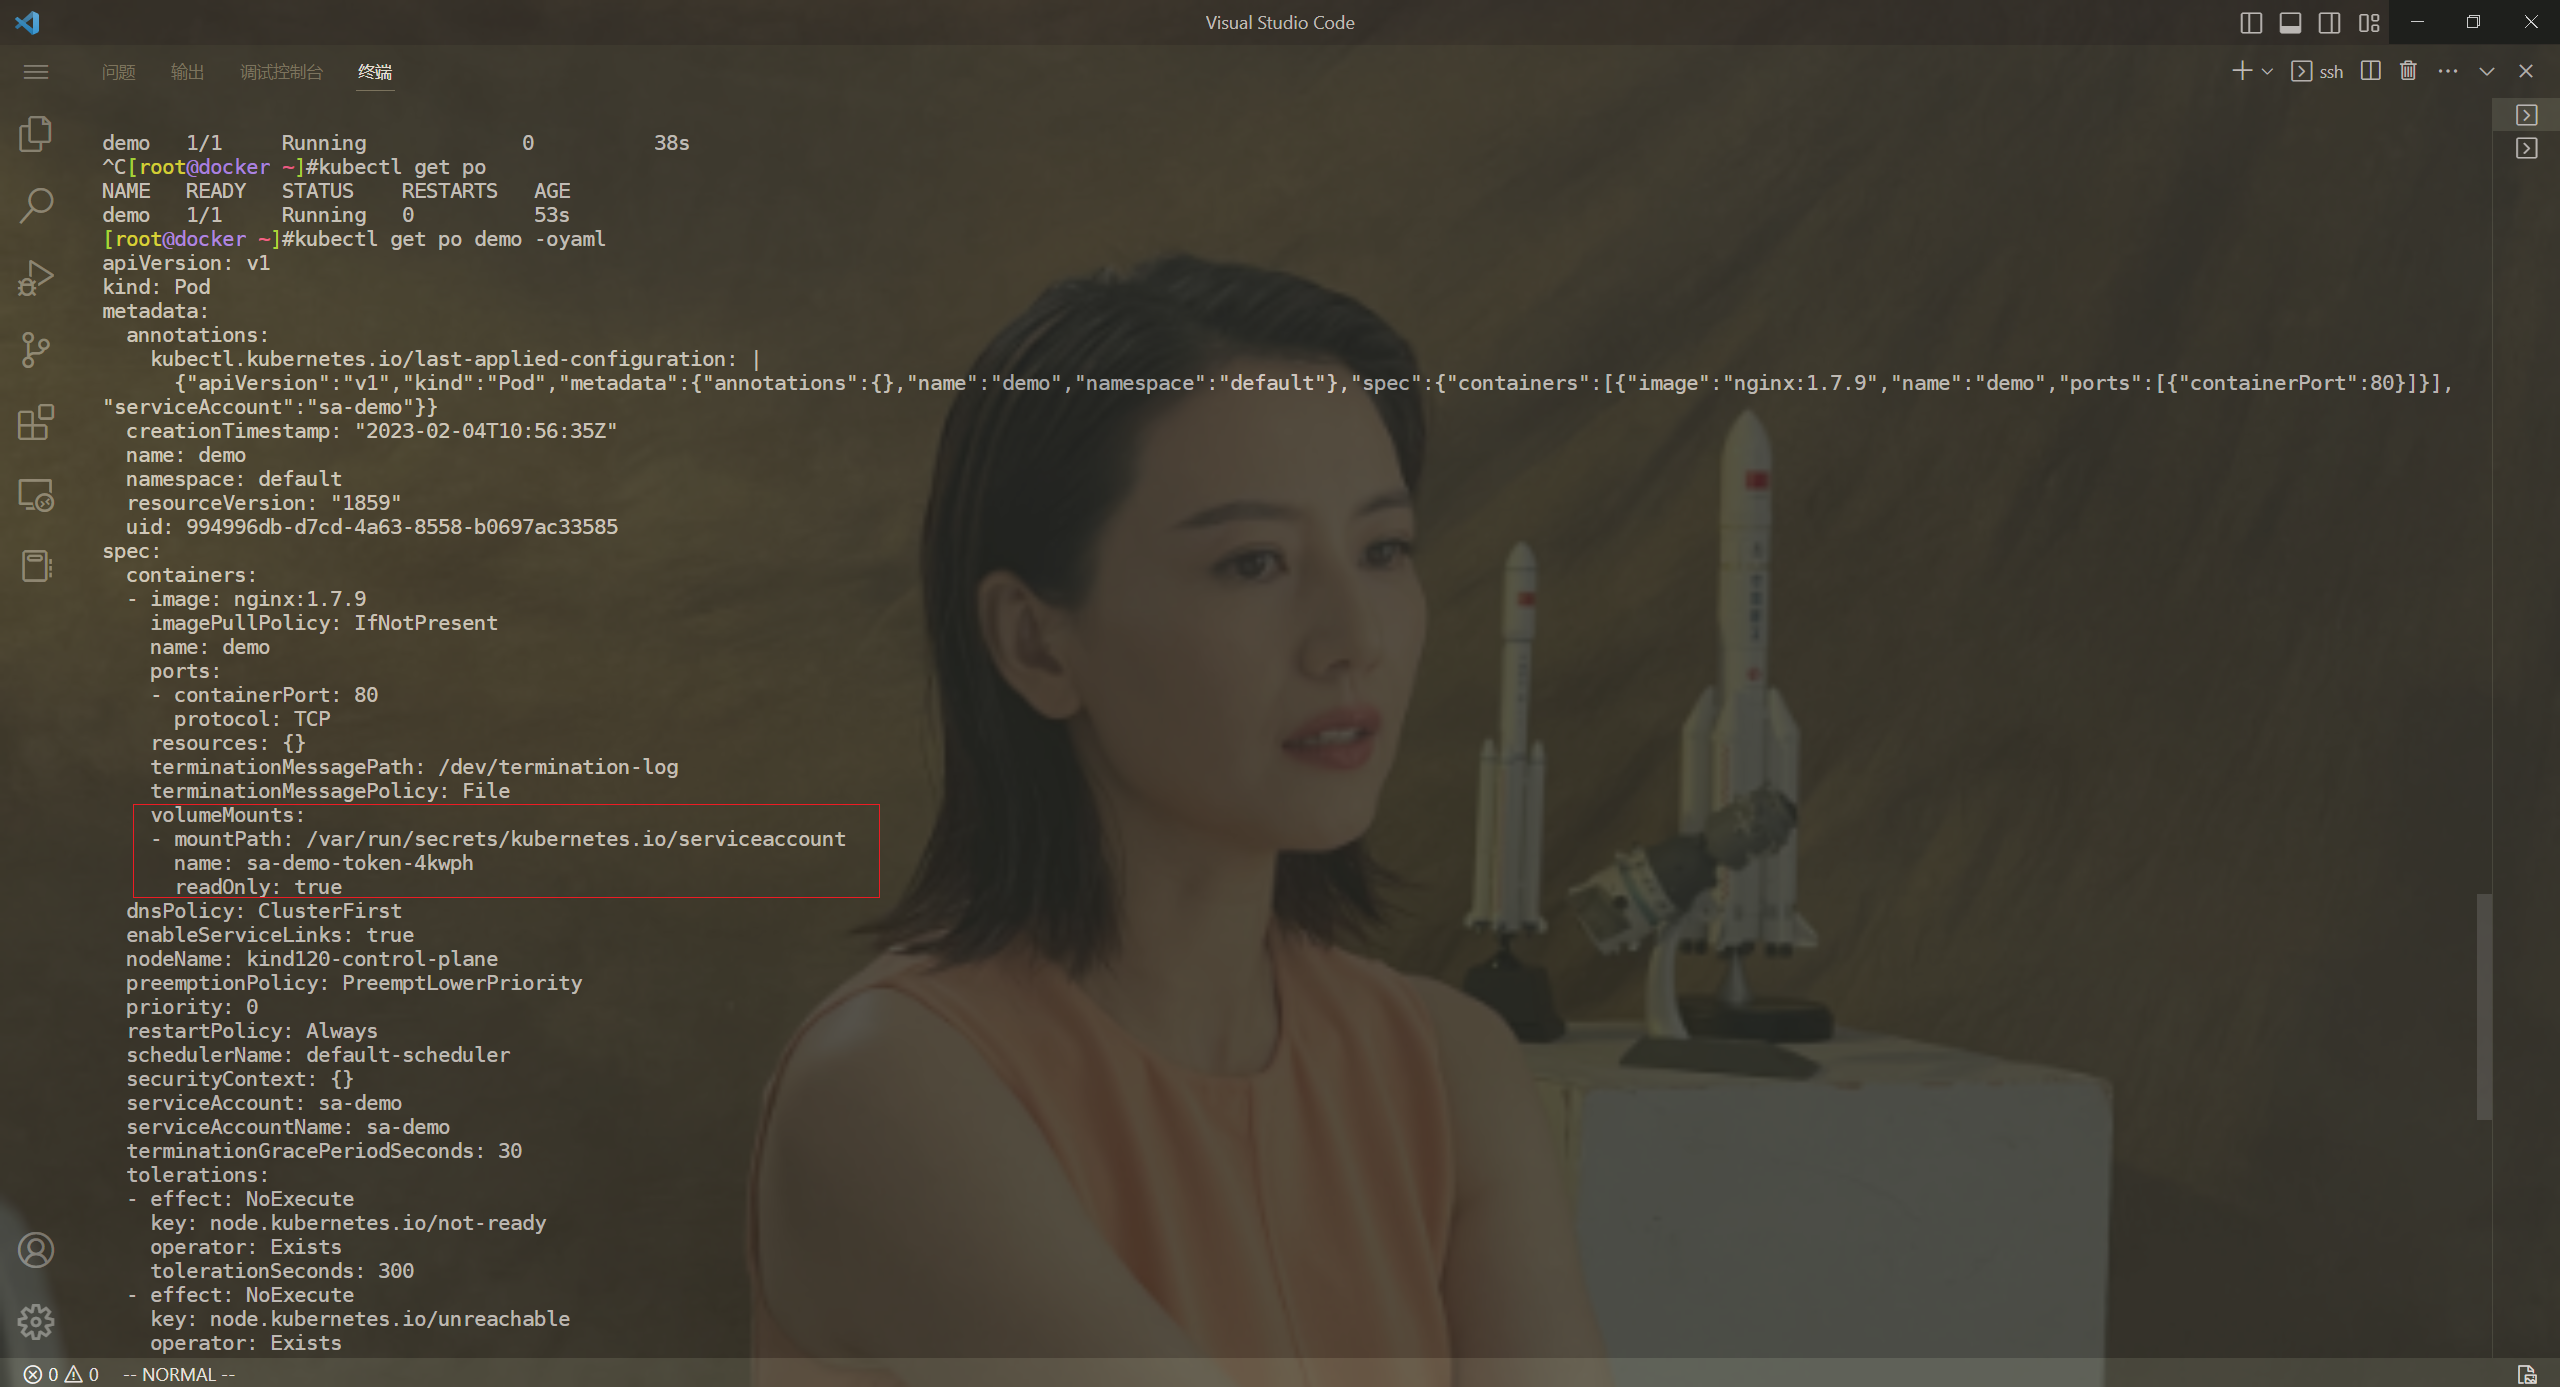Click 'imagePullPolicy: IfNotPresent' line
This screenshot has width=2560, height=1387.
[x=324, y=623]
